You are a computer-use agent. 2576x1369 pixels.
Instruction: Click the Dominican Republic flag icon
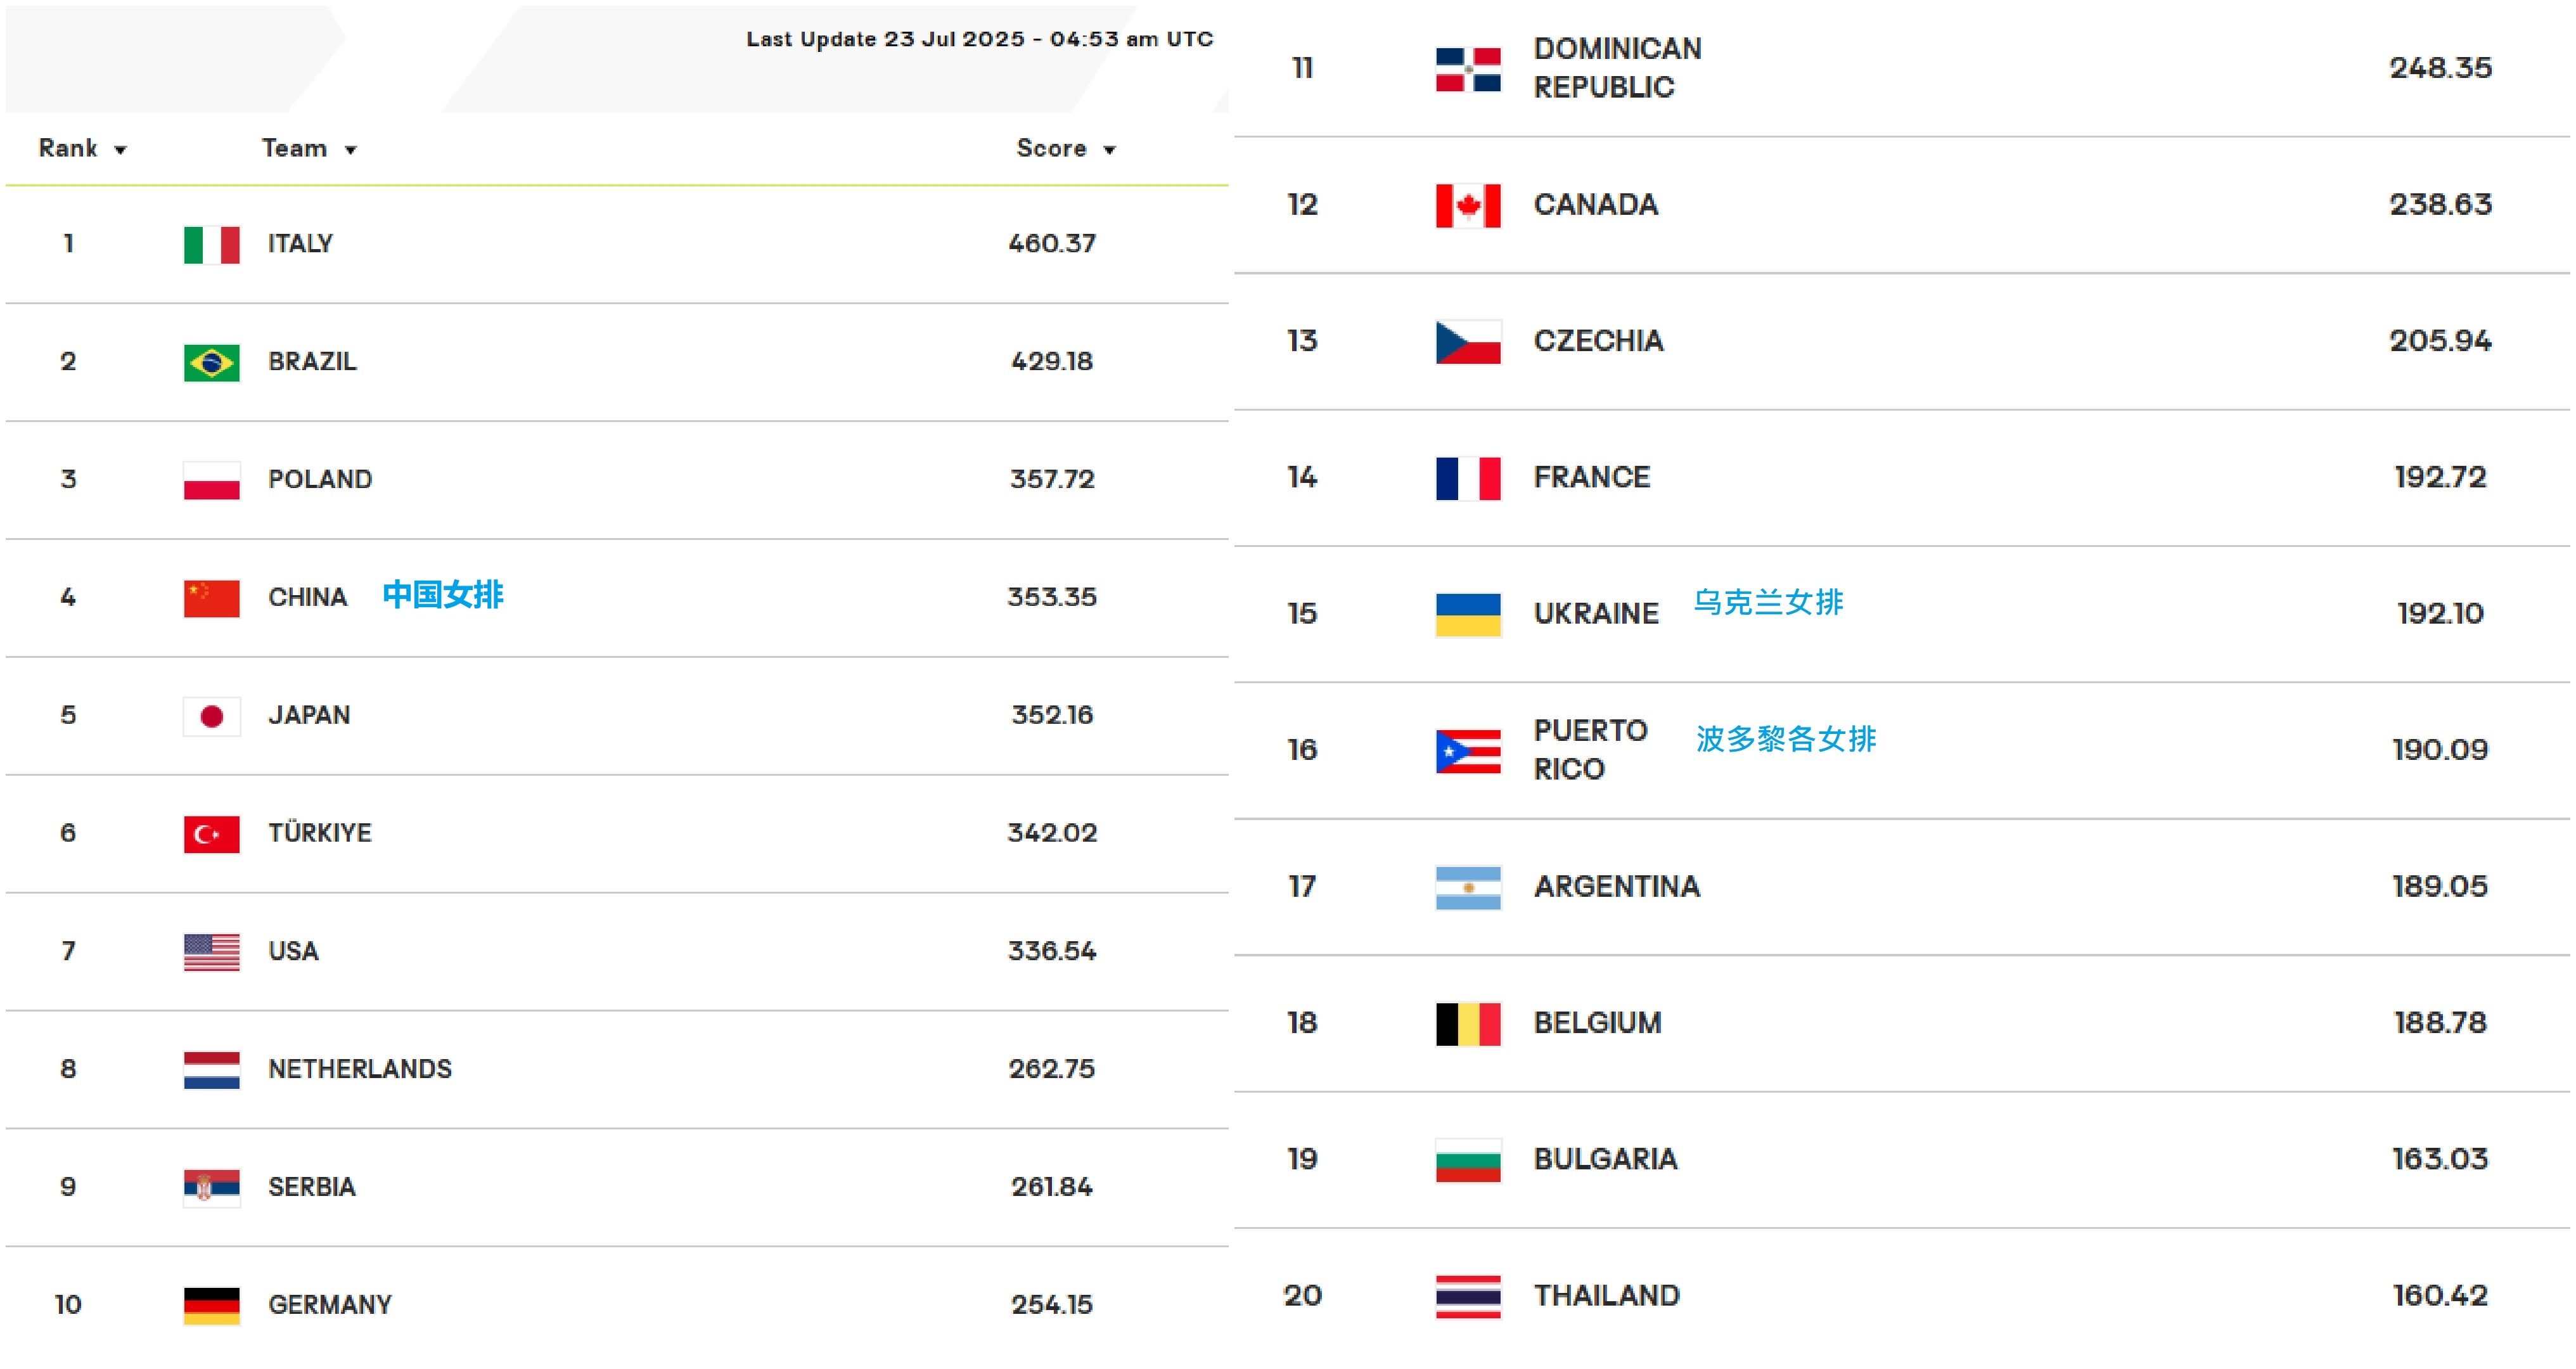coord(1468,69)
